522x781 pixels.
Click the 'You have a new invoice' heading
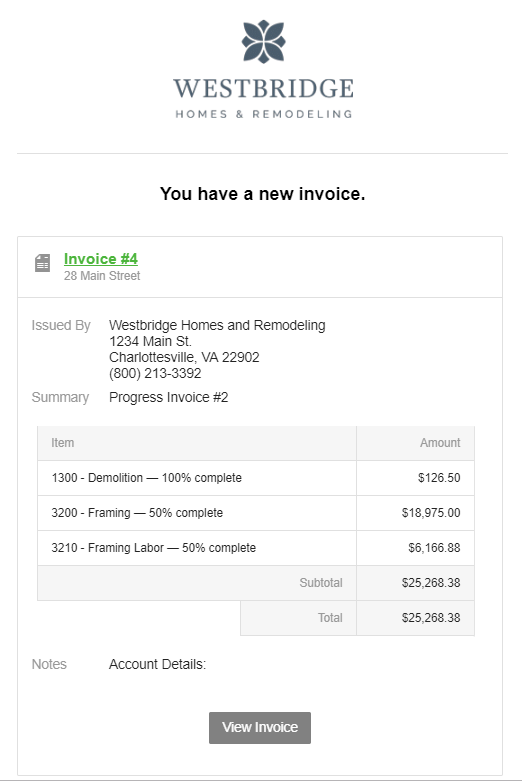pos(262,194)
